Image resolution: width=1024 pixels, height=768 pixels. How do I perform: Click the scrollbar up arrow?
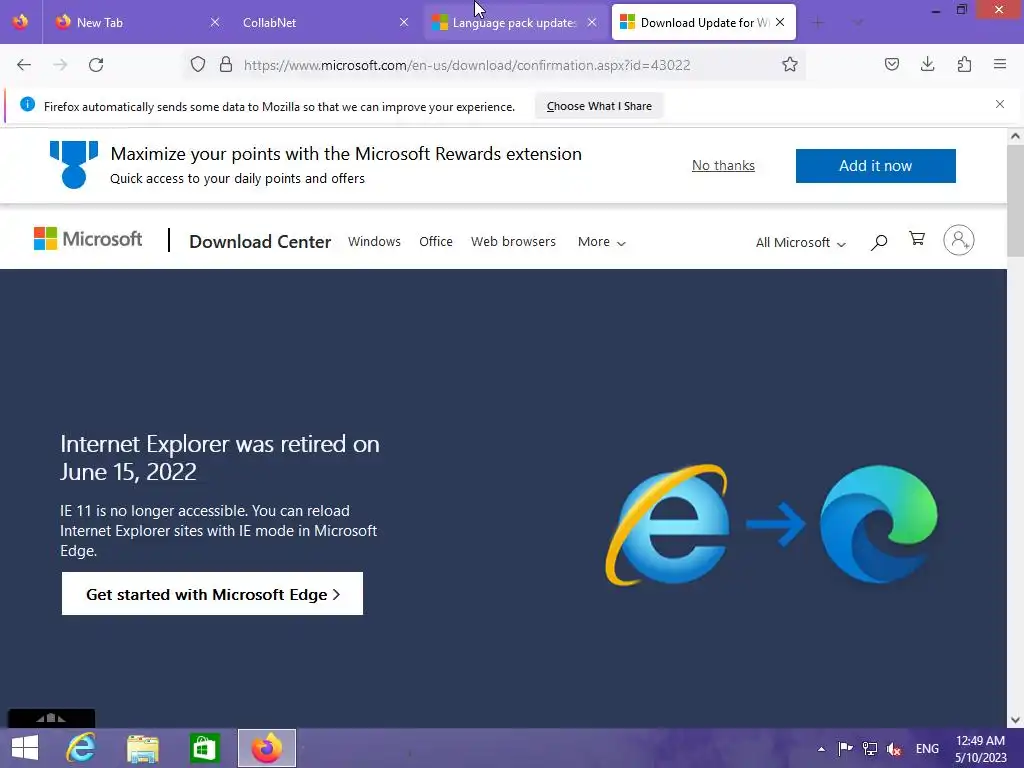pyautogui.click(x=1015, y=136)
